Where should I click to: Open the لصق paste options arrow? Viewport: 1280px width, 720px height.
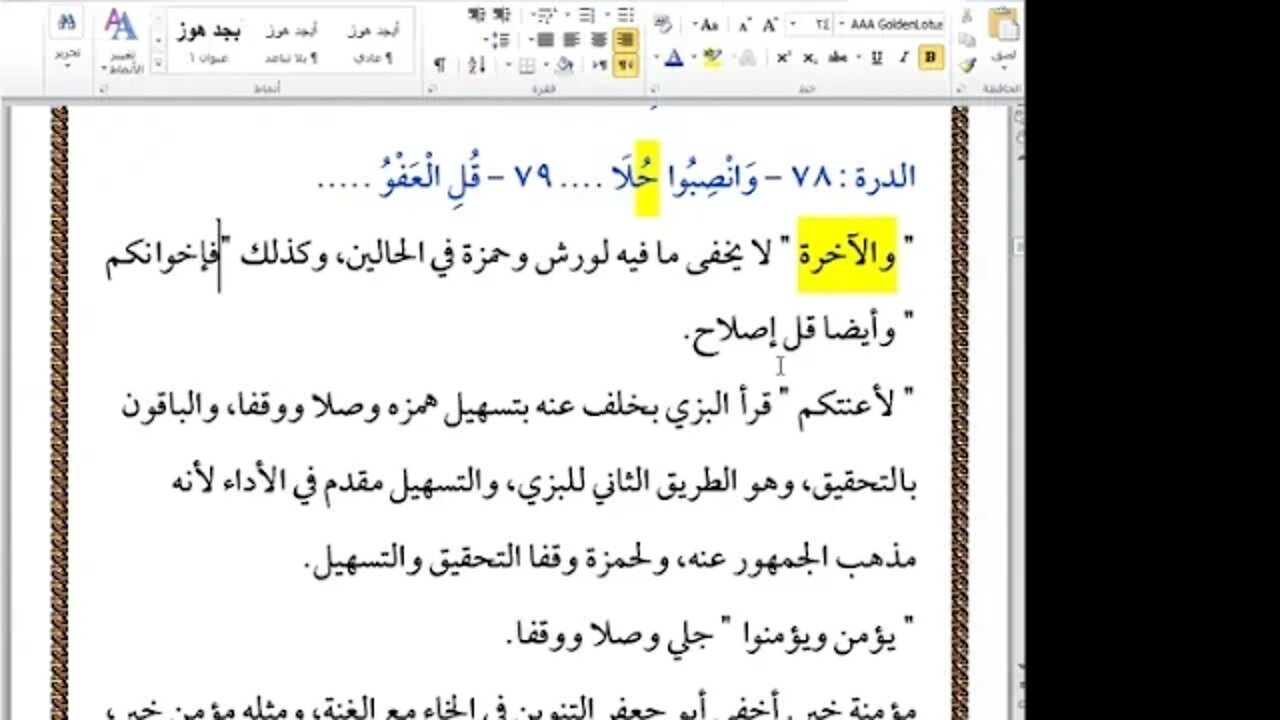[x=1004, y=62]
